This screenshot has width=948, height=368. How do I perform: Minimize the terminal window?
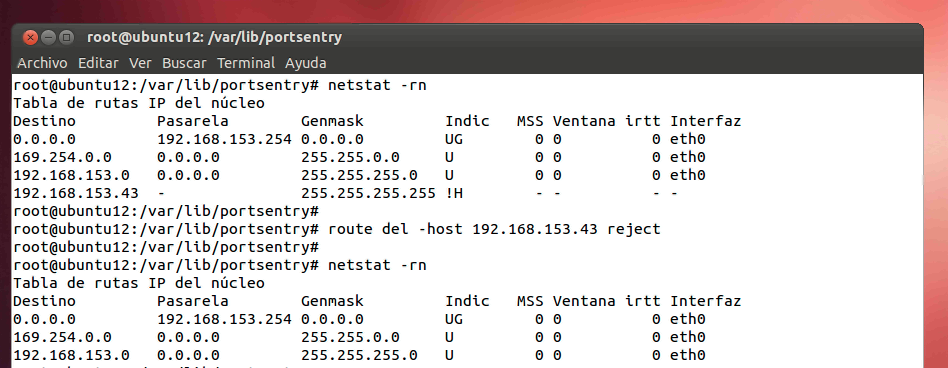coord(48,37)
